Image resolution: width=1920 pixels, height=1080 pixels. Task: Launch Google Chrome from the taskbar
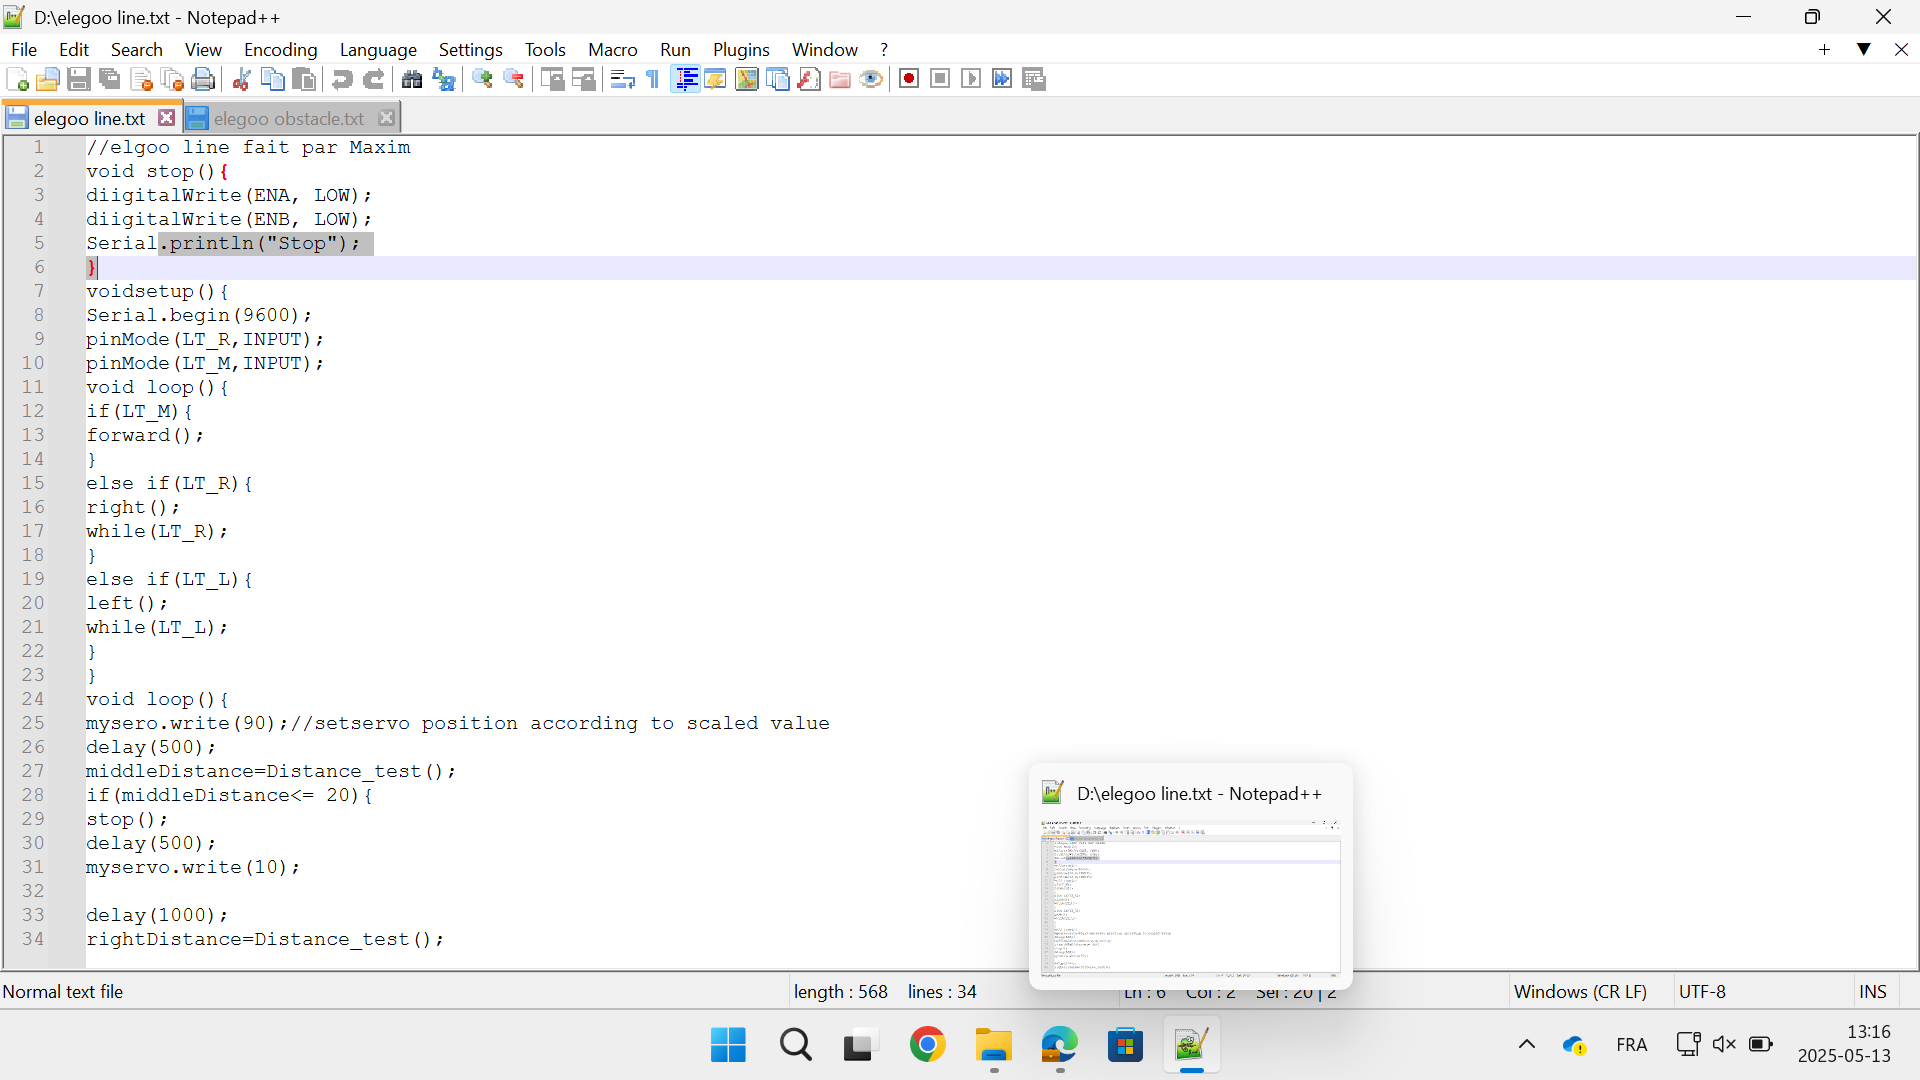coord(927,1045)
